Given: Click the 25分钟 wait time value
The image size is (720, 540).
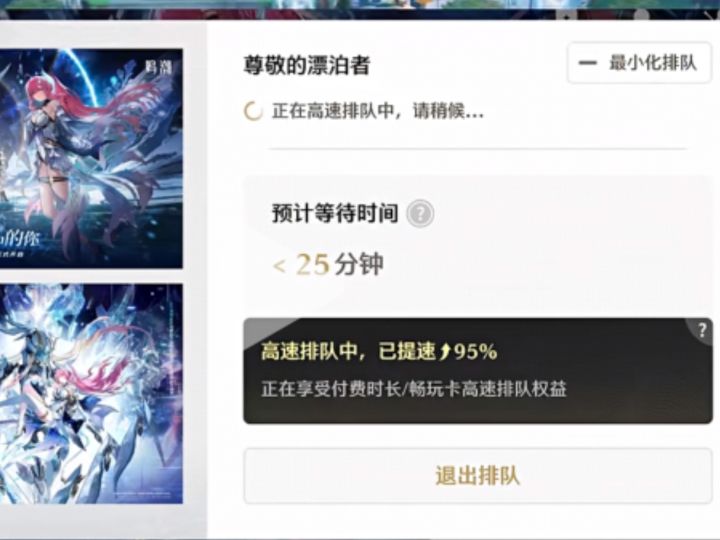Looking at the screenshot, I should [x=339, y=264].
